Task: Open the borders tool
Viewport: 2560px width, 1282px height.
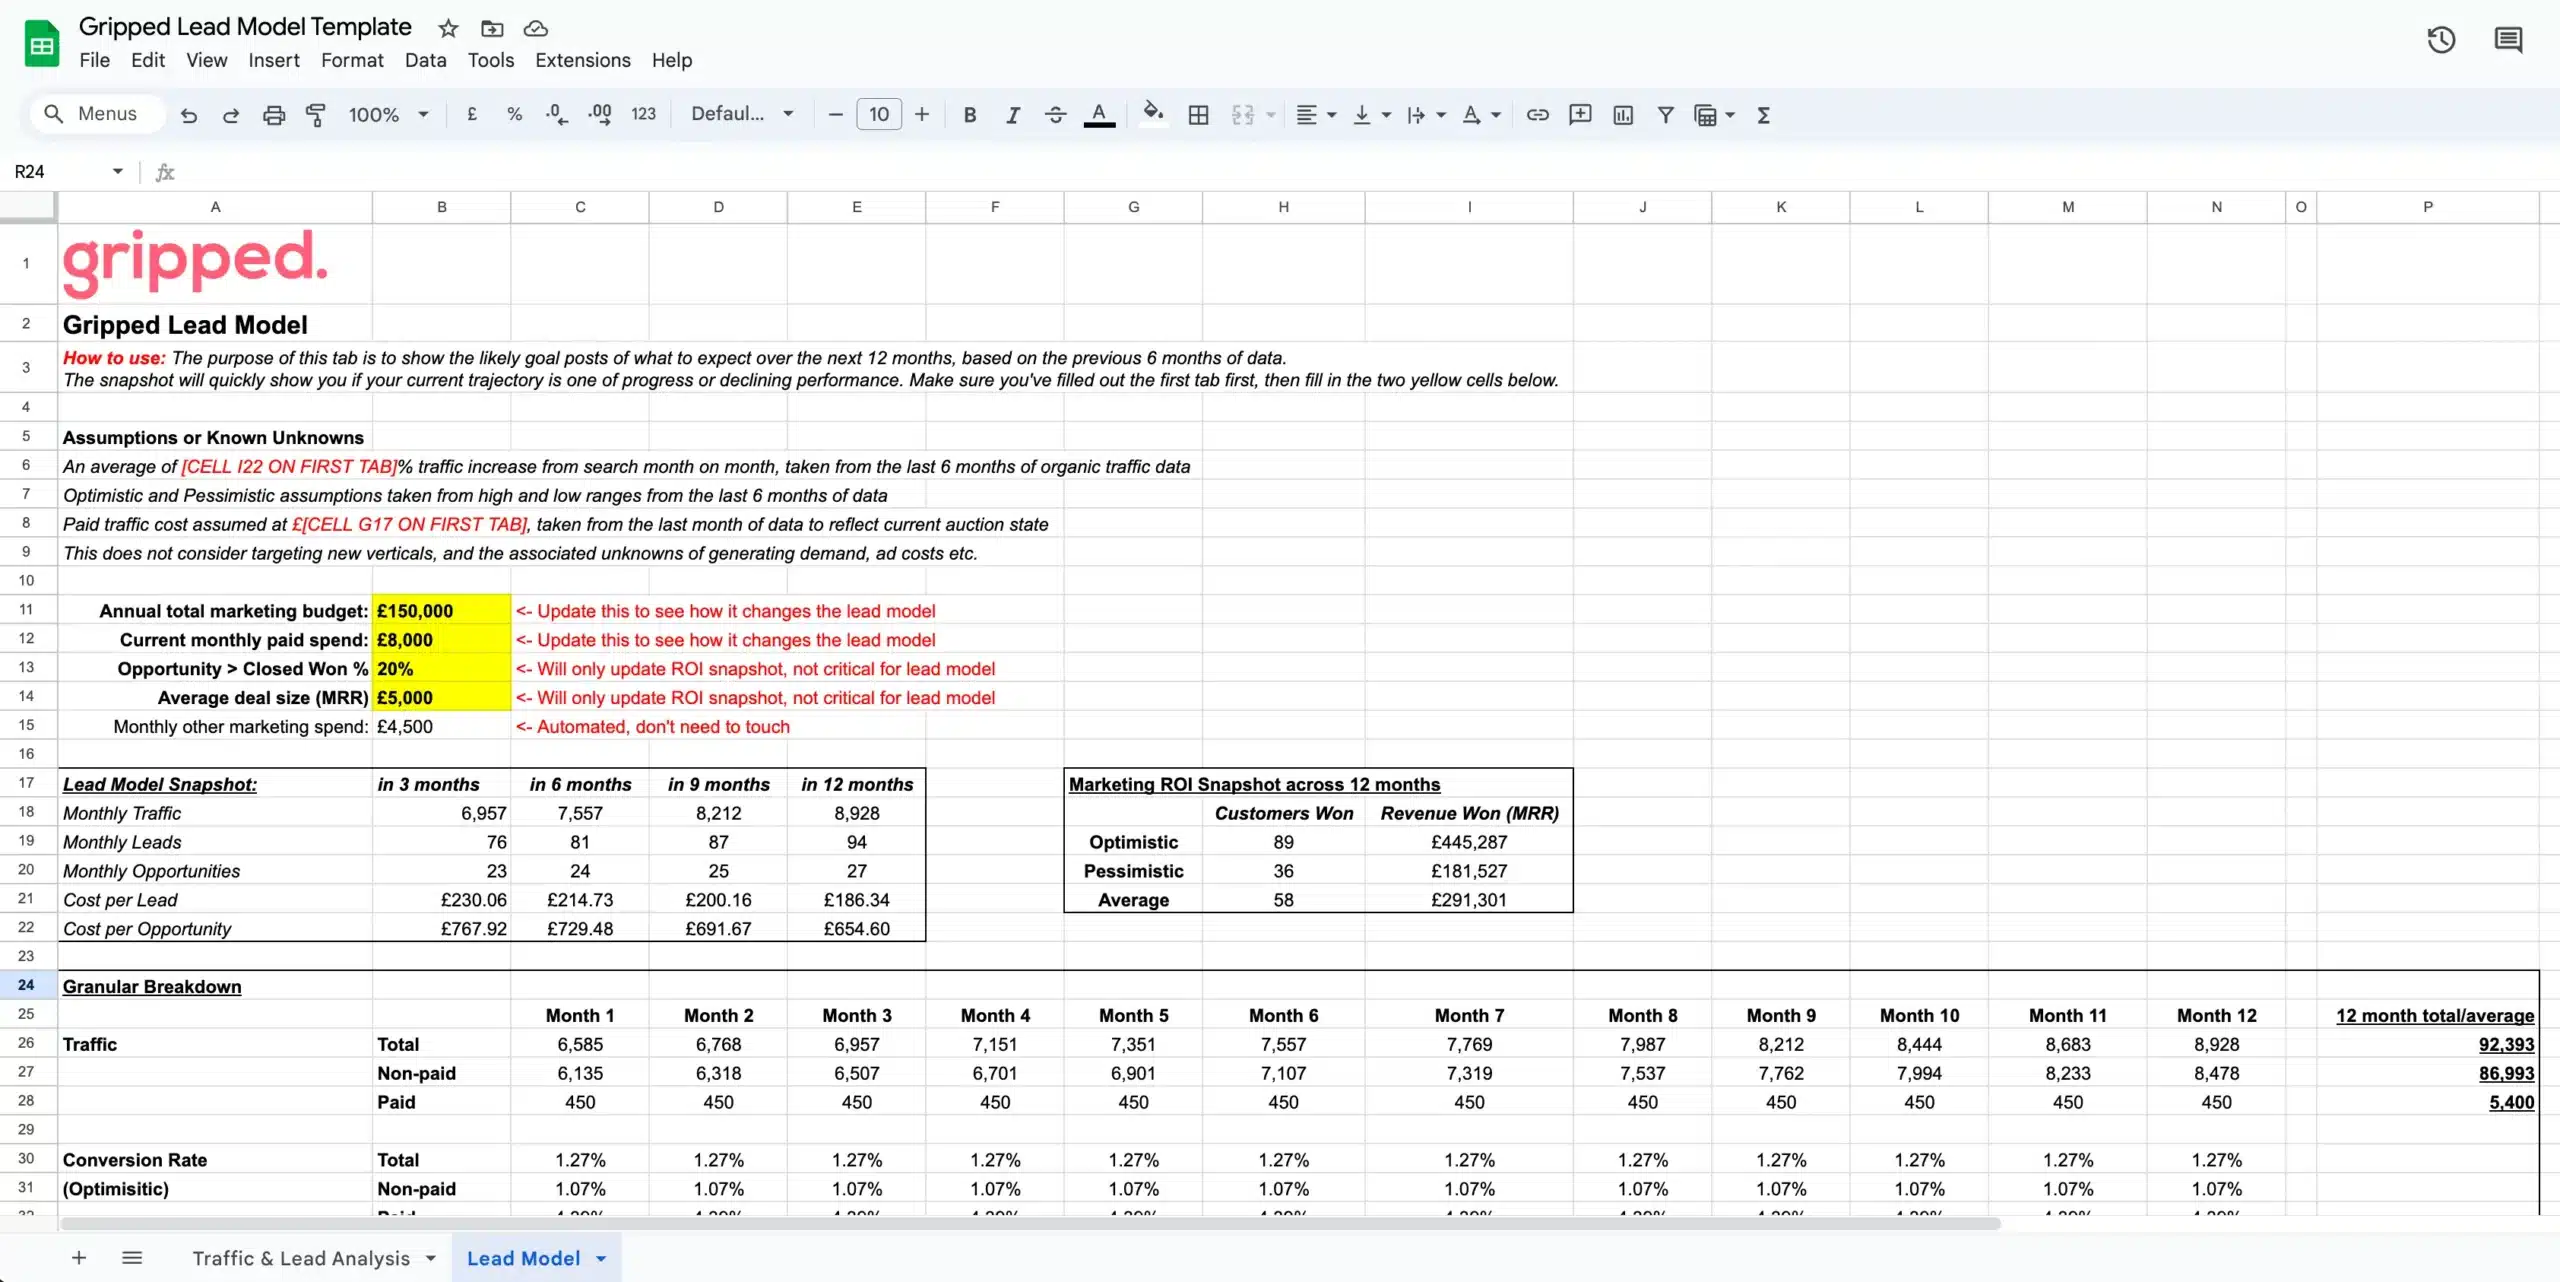Action: tap(1198, 115)
